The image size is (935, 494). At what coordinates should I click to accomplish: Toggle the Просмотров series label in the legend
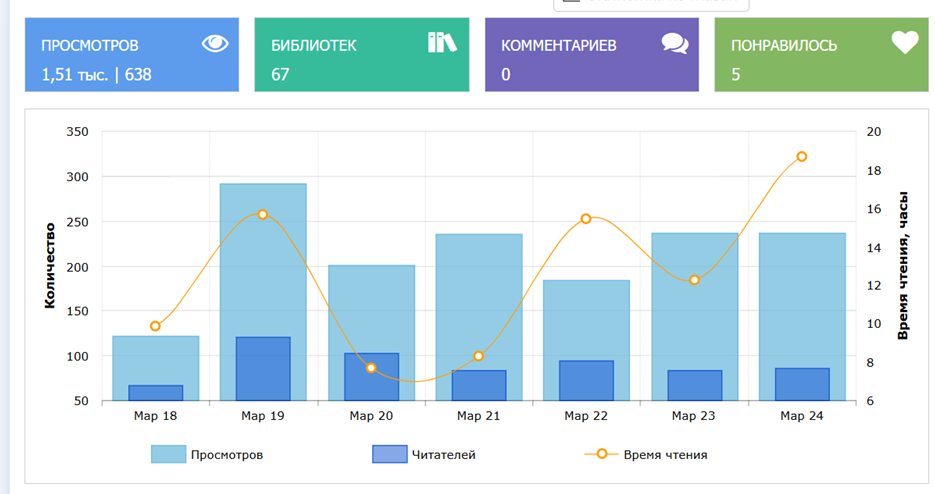click(x=227, y=455)
